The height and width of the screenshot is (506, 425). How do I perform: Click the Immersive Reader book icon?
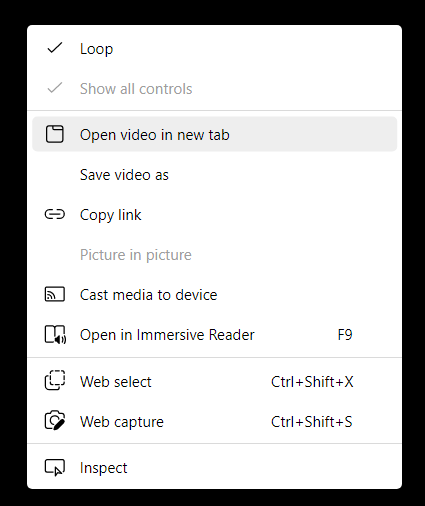coord(55,334)
